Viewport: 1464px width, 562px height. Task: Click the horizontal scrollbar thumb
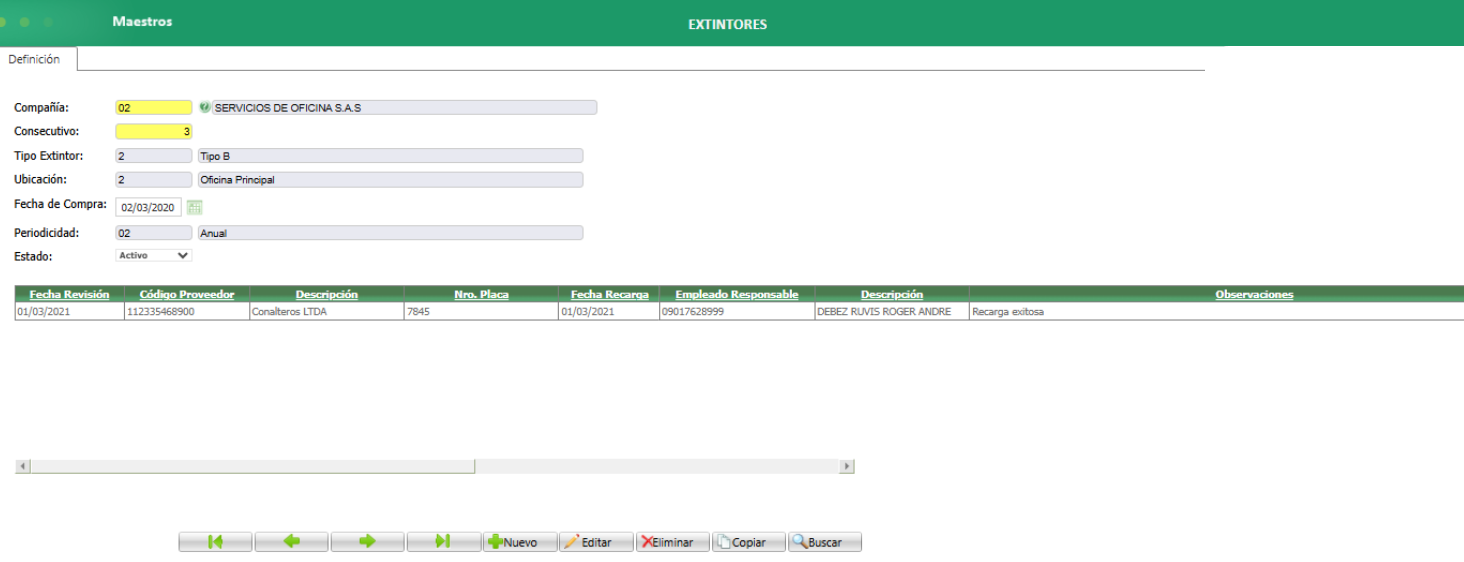pos(252,466)
